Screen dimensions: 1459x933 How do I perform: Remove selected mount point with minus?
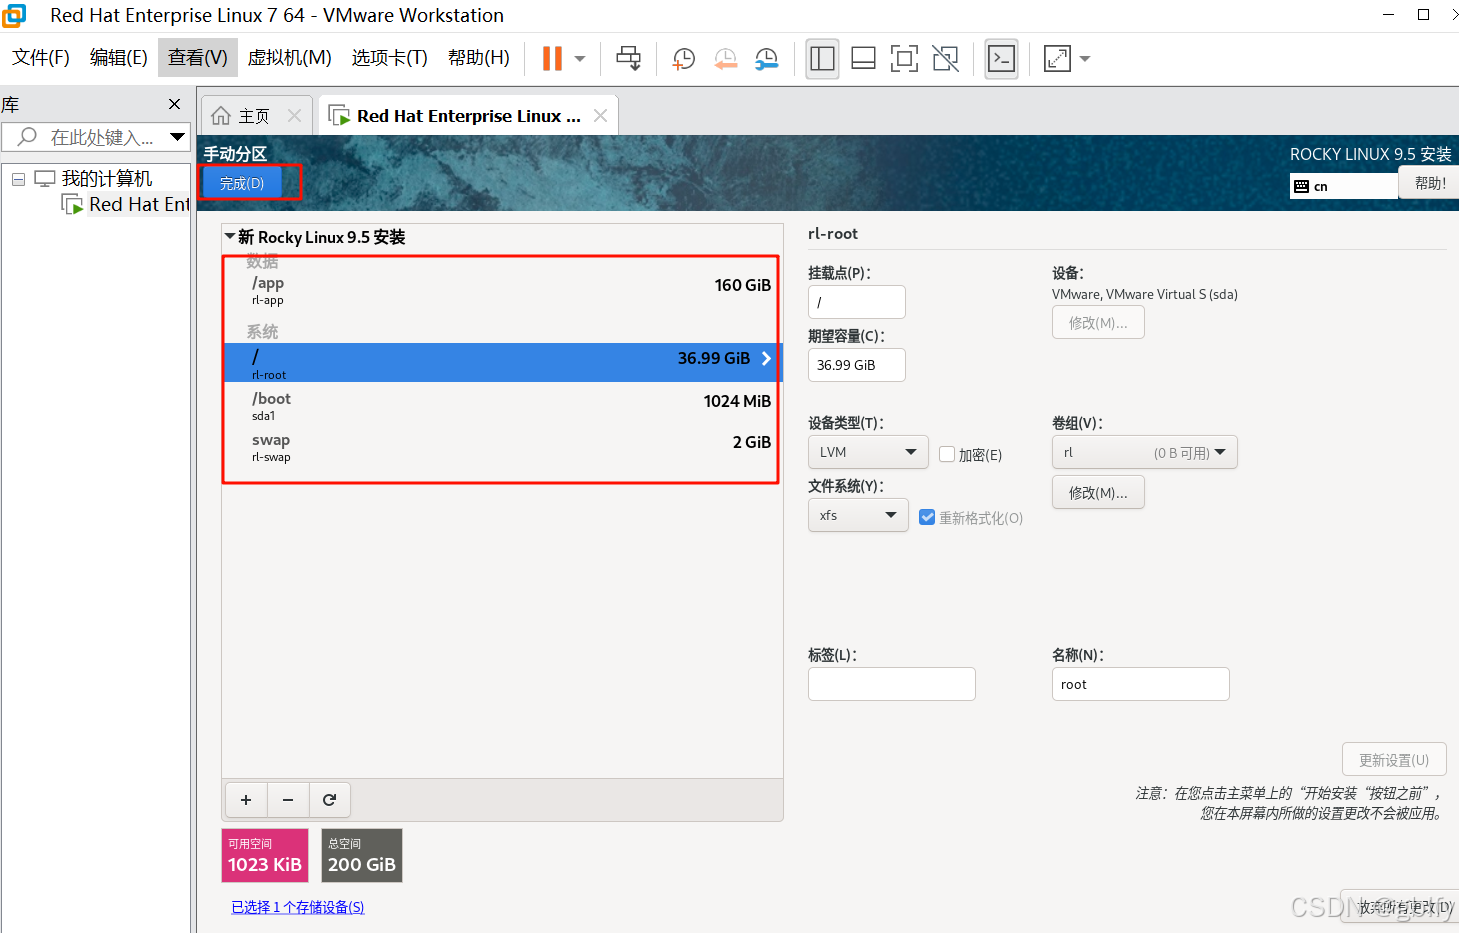288,800
